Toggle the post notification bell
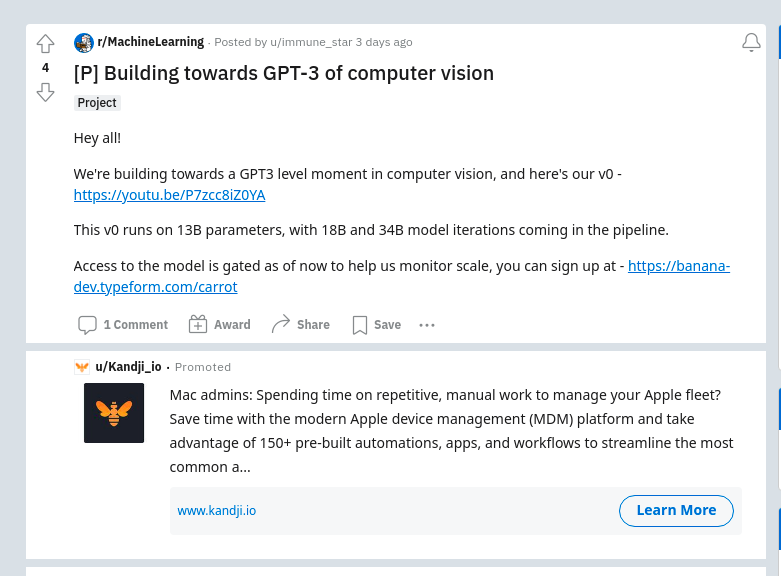Screen dimensions: 781x576 click(751, 42)
